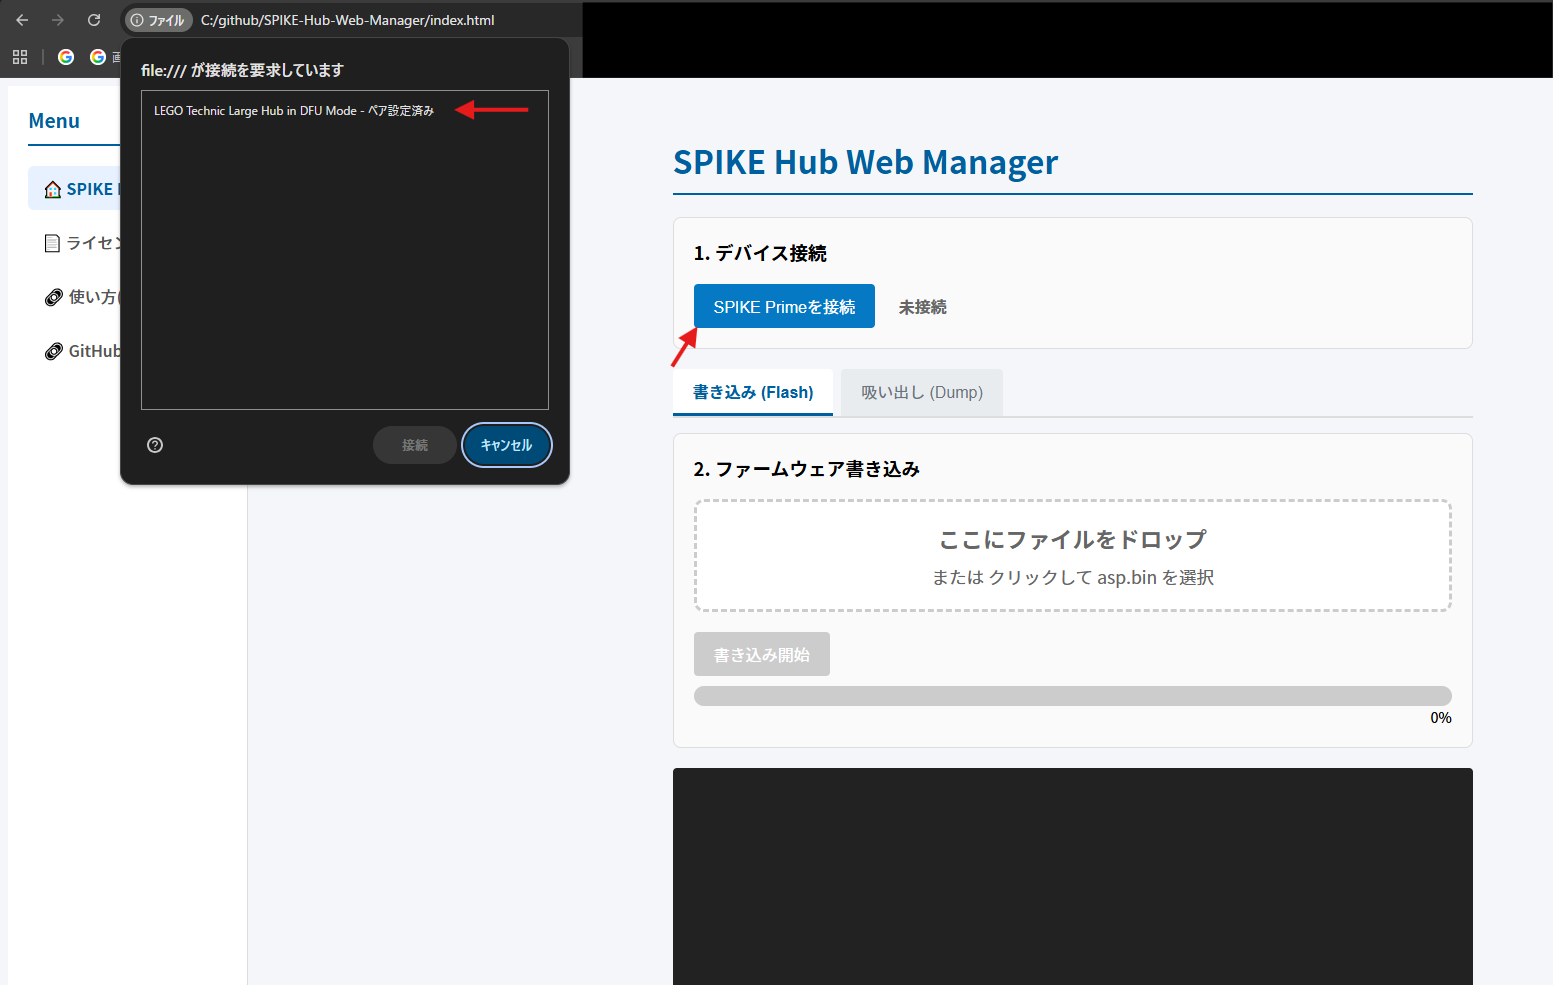Click the firmware write progress bar
This screenshot has height=985, width=1553.
1073,696
